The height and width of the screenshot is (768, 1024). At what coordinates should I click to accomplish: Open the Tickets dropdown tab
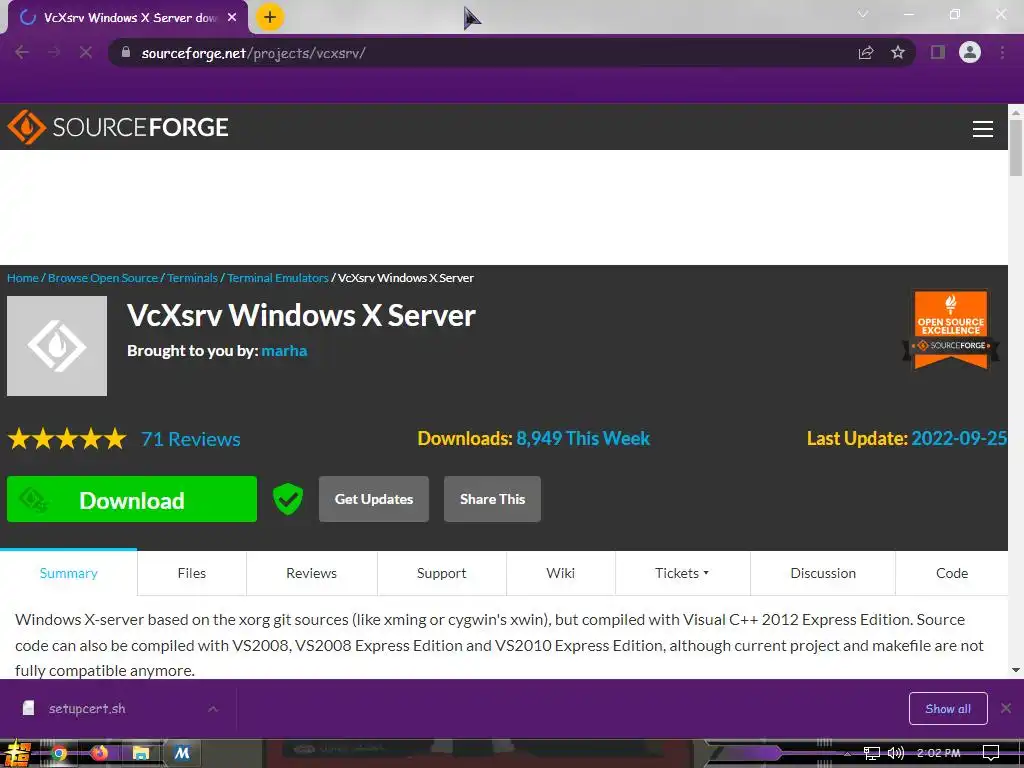[682, 573]
